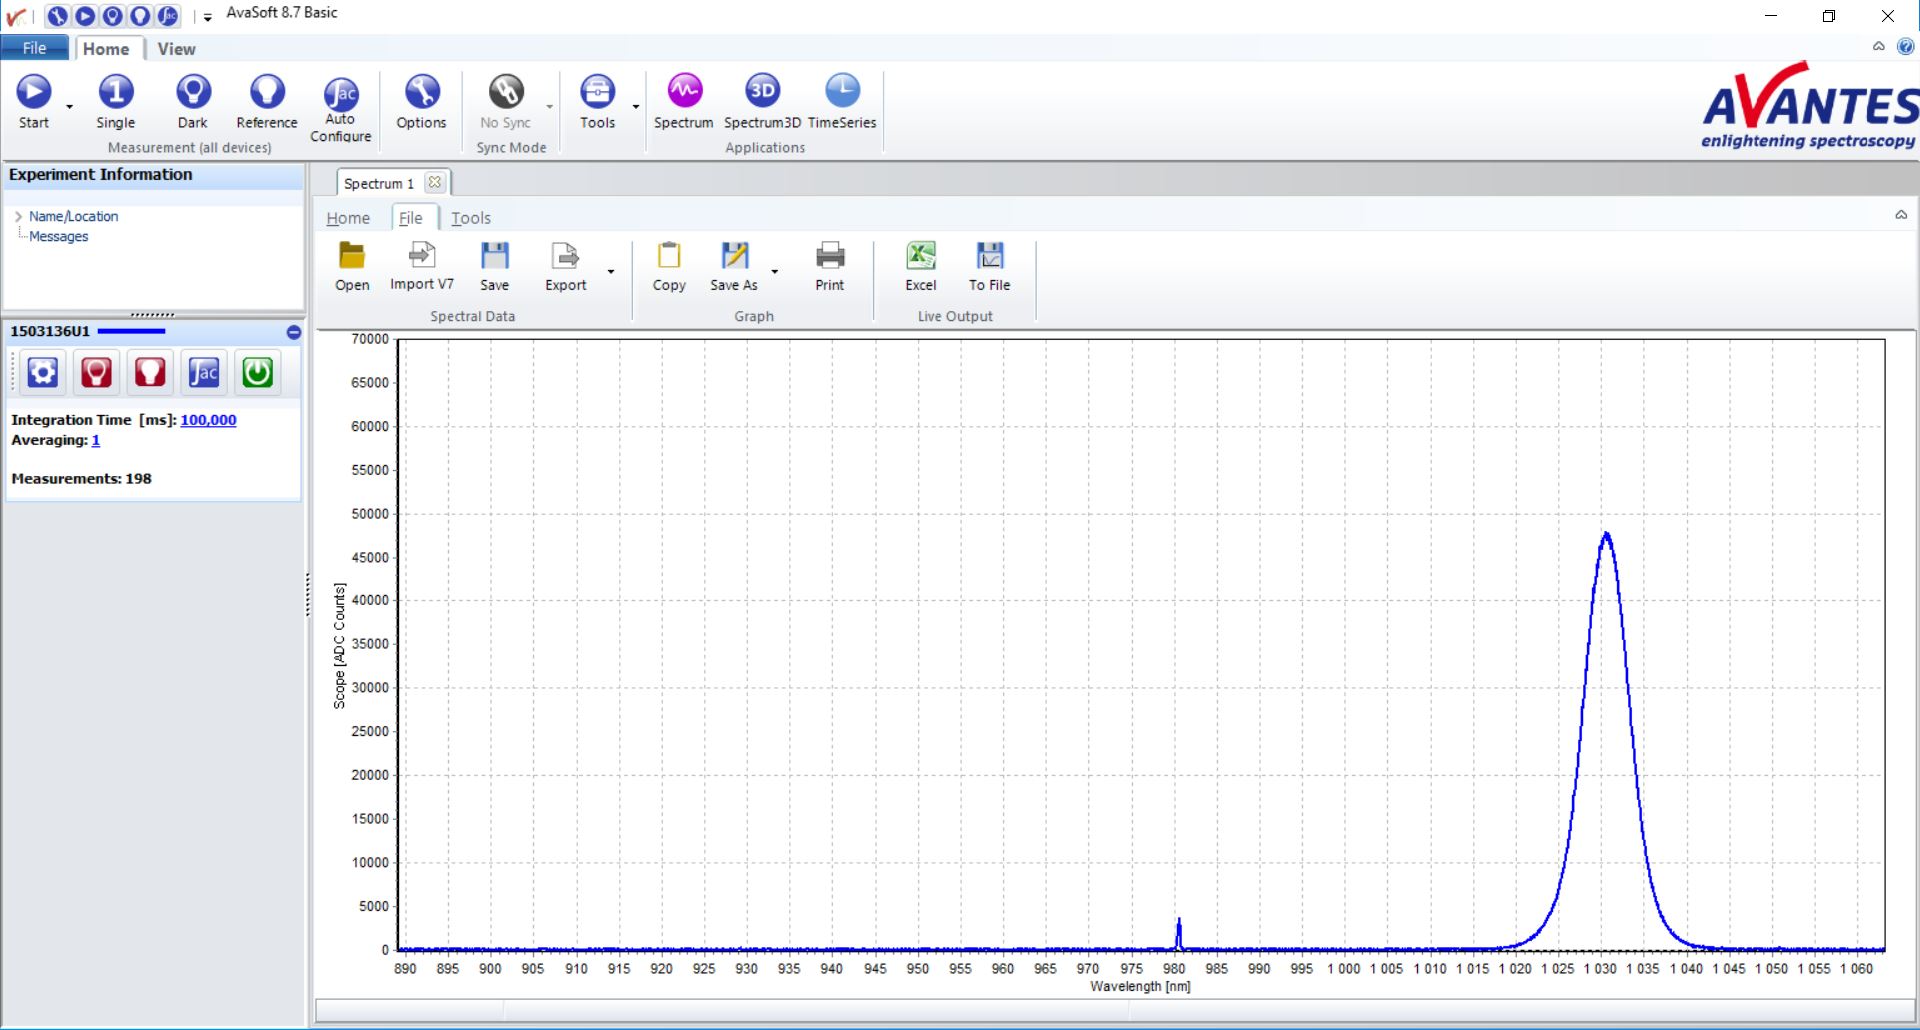Open the TimeSeries application
The width and height of the screenshot is (1920, 1030).
[x=841, y=92]
